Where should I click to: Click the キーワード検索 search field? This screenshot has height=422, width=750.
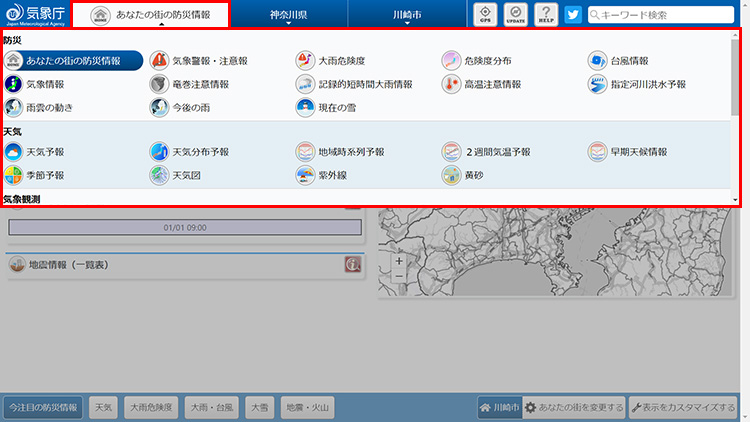coord(665,15)
